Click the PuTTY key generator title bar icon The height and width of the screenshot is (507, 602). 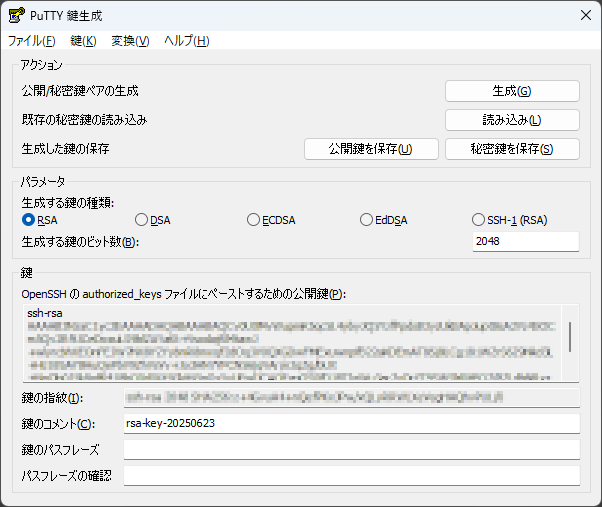click(x=17, y=15)
